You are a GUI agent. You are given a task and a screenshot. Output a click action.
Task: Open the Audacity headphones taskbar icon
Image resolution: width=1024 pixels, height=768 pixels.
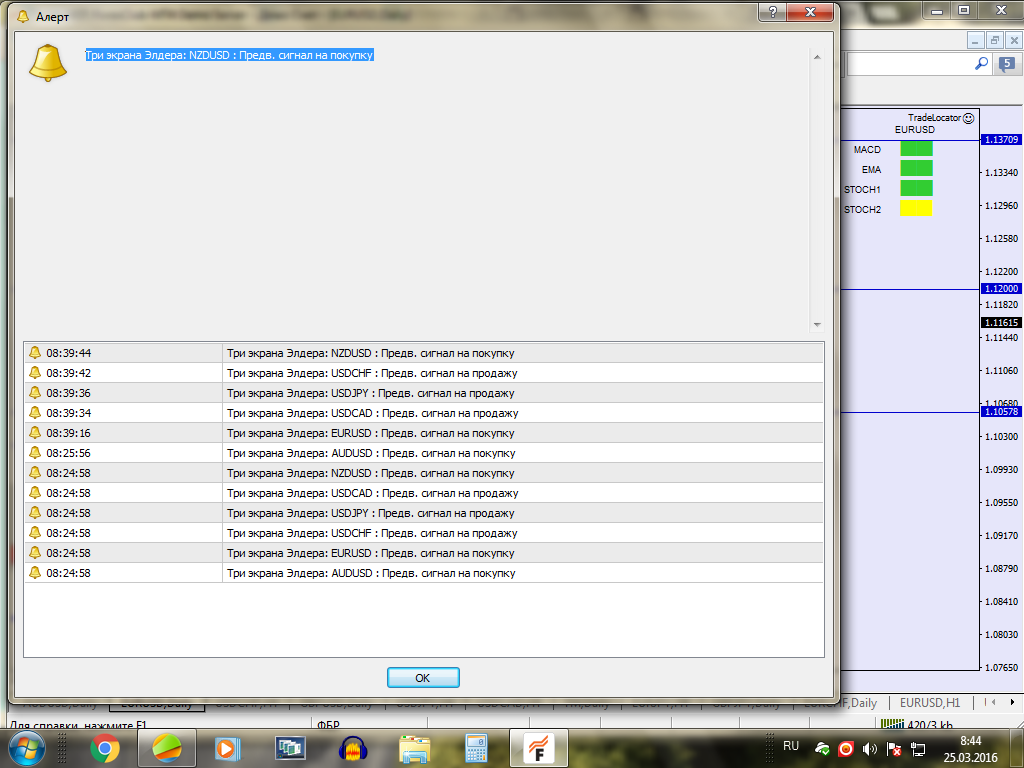(x=353, y=748)
